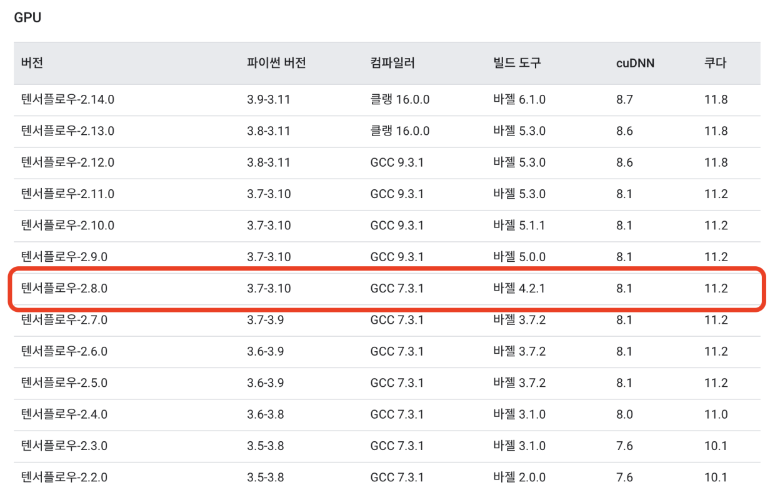
Task: Click Python 3.7-3.9 version cell
Action: tap(266, 319)
